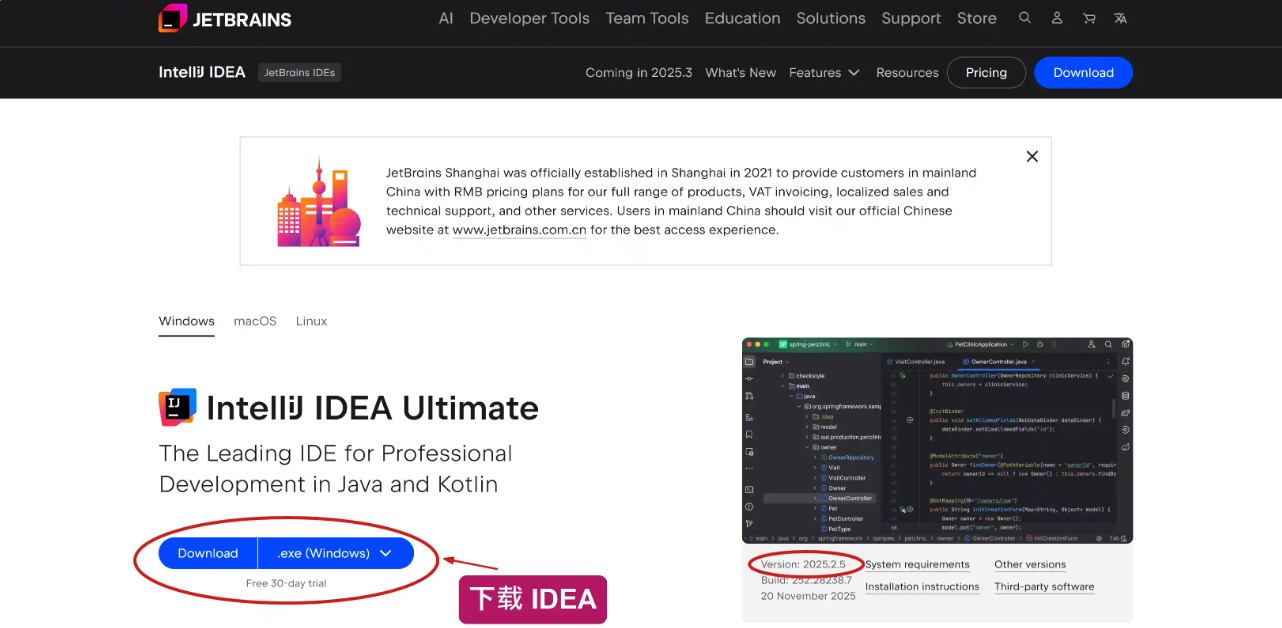This screenshot has height=628, width=1282.
Task: Click the Pricing button
Action: point(986,73)
